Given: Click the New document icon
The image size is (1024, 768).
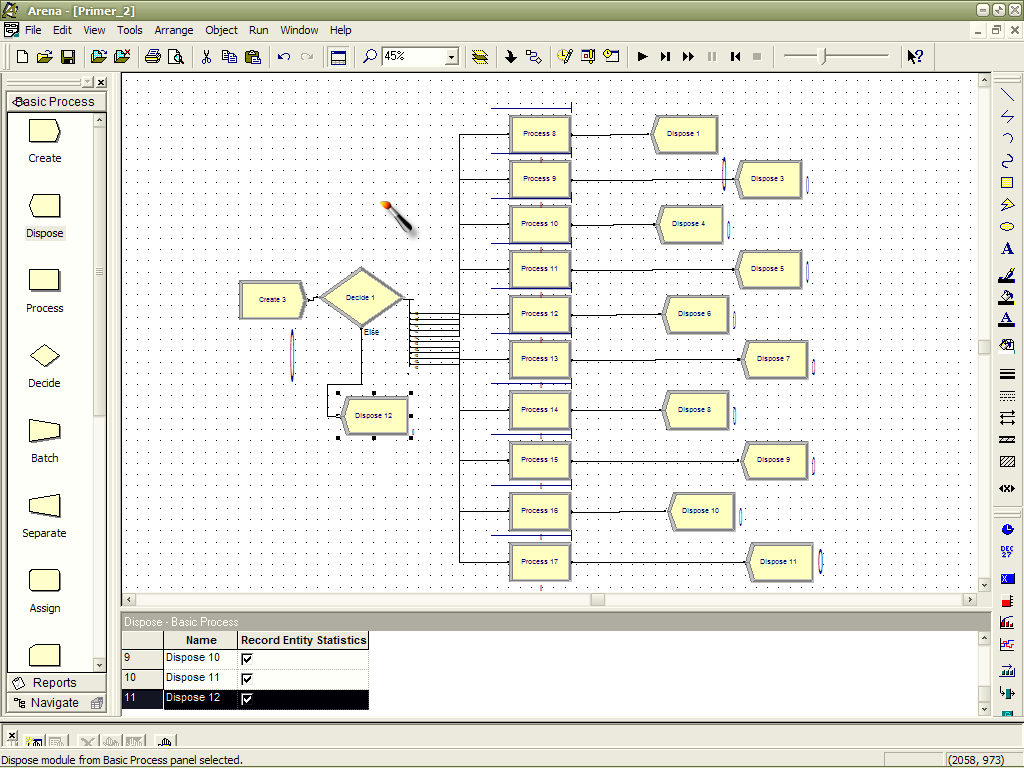Looking at the screenshot, I should tap(22, 57).
